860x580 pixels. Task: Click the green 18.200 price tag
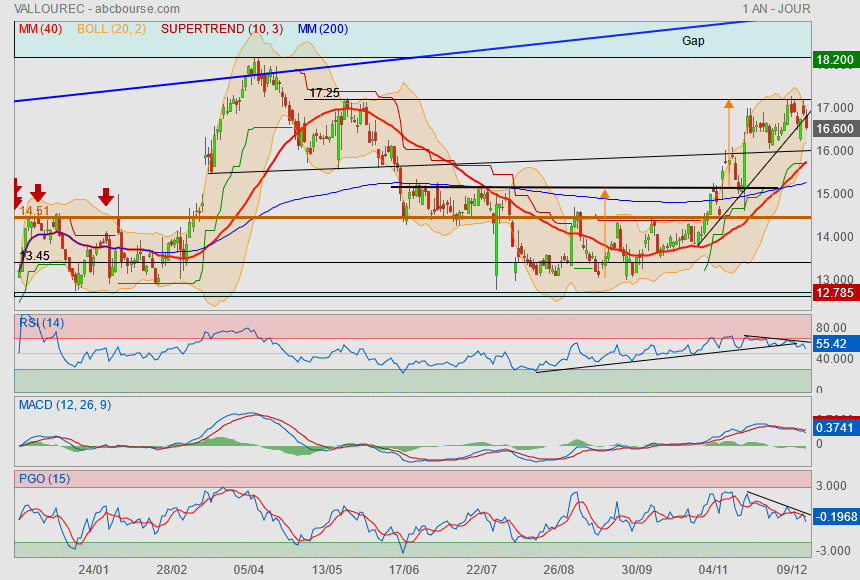pos(835,60)
